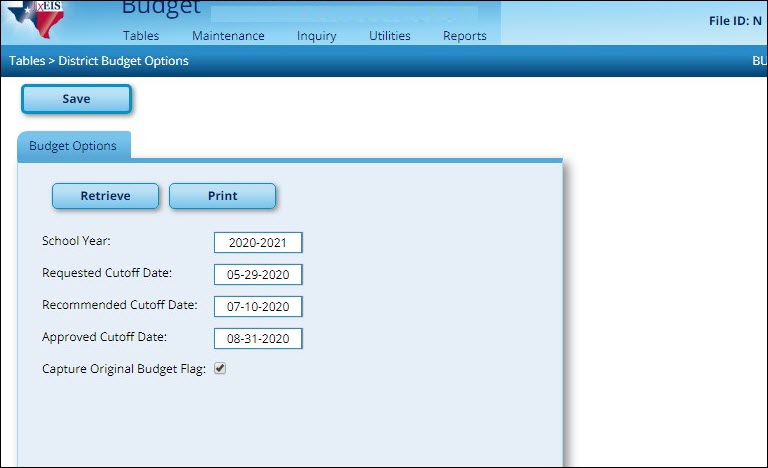Open the Inquiry menu
Screen dimensions: 768x468
tap(316, 36)
